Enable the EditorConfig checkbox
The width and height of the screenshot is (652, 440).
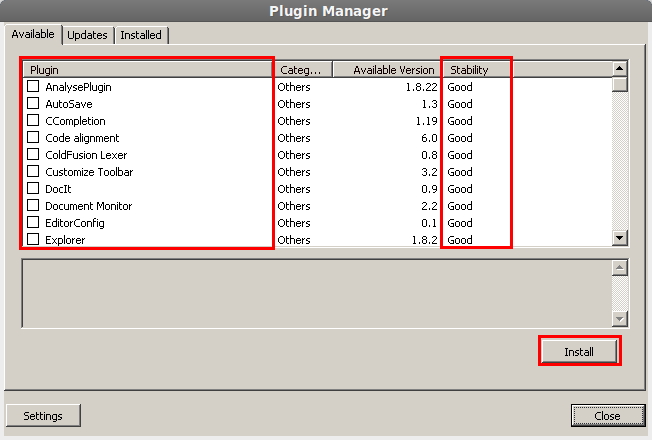33,223
